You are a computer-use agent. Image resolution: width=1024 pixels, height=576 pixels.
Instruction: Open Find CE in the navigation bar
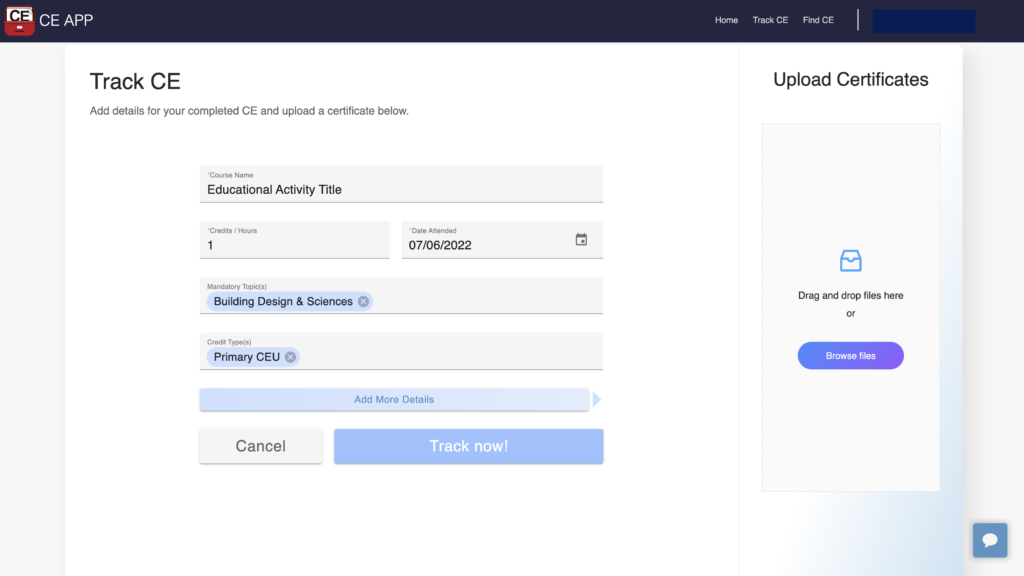(x=818, y=20)
